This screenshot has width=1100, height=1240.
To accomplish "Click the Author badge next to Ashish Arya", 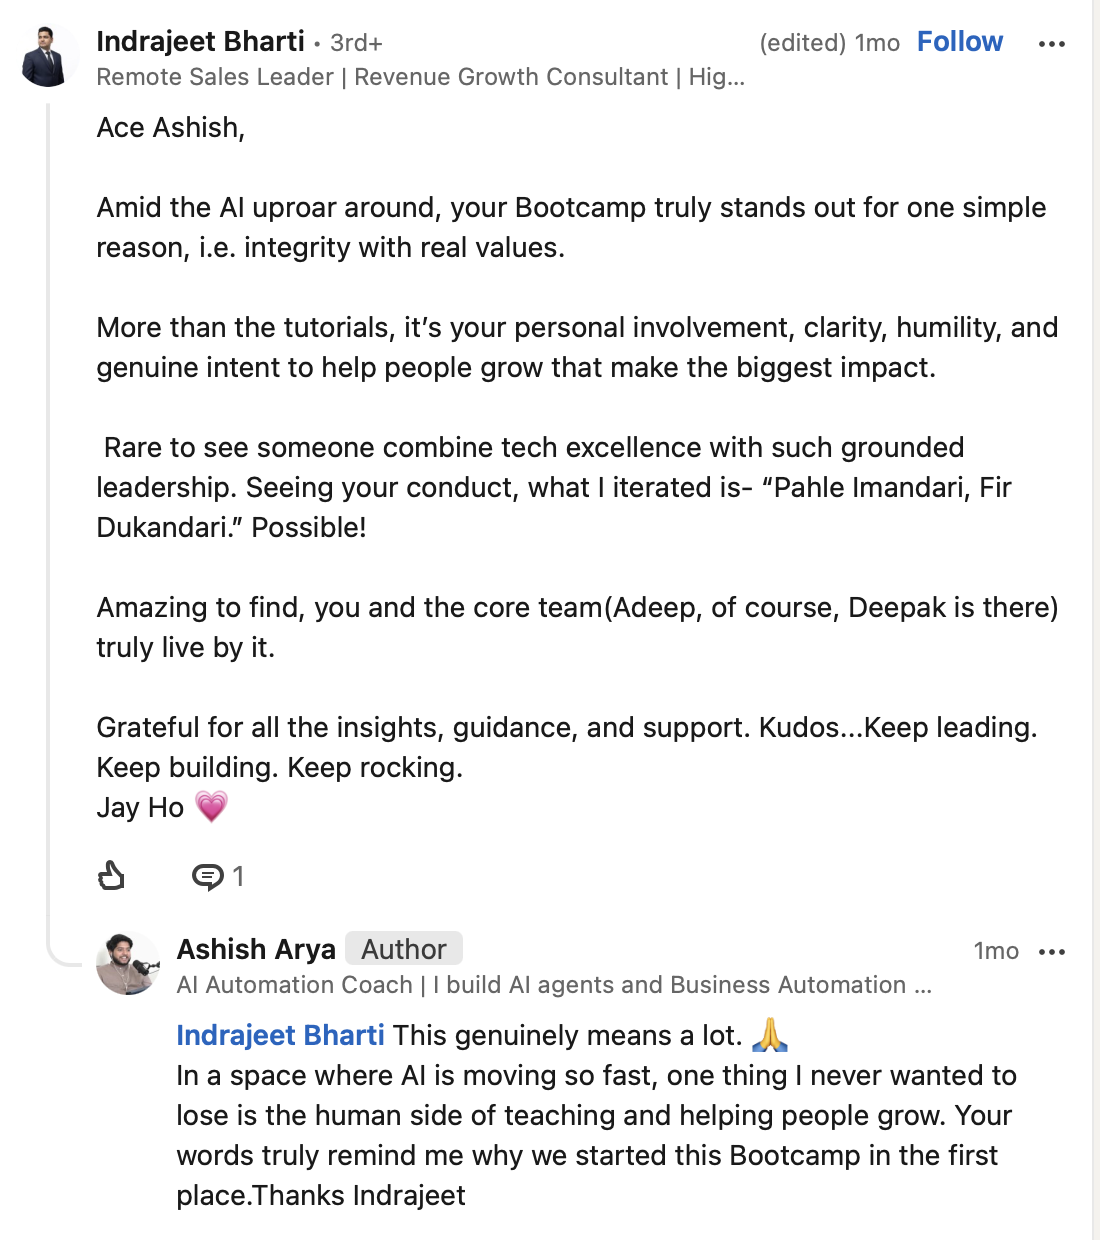I will pos(404,949).
